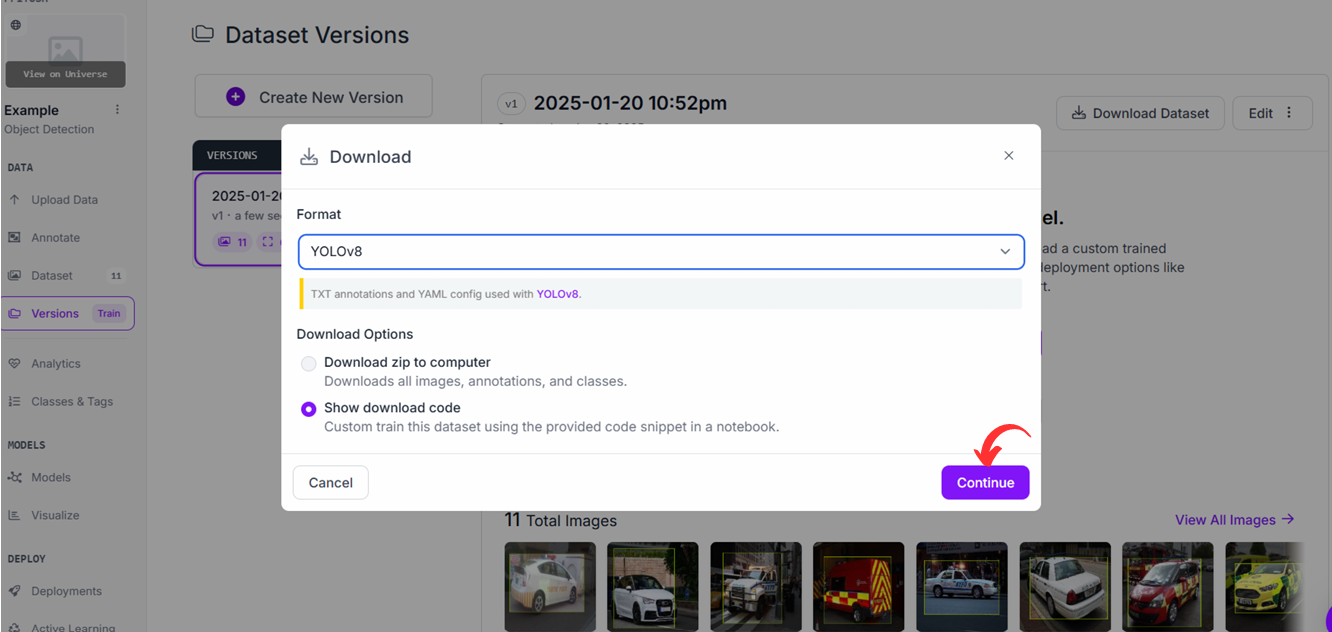
Task: Cancel the download dialog
Action: [x=330, y=482]
